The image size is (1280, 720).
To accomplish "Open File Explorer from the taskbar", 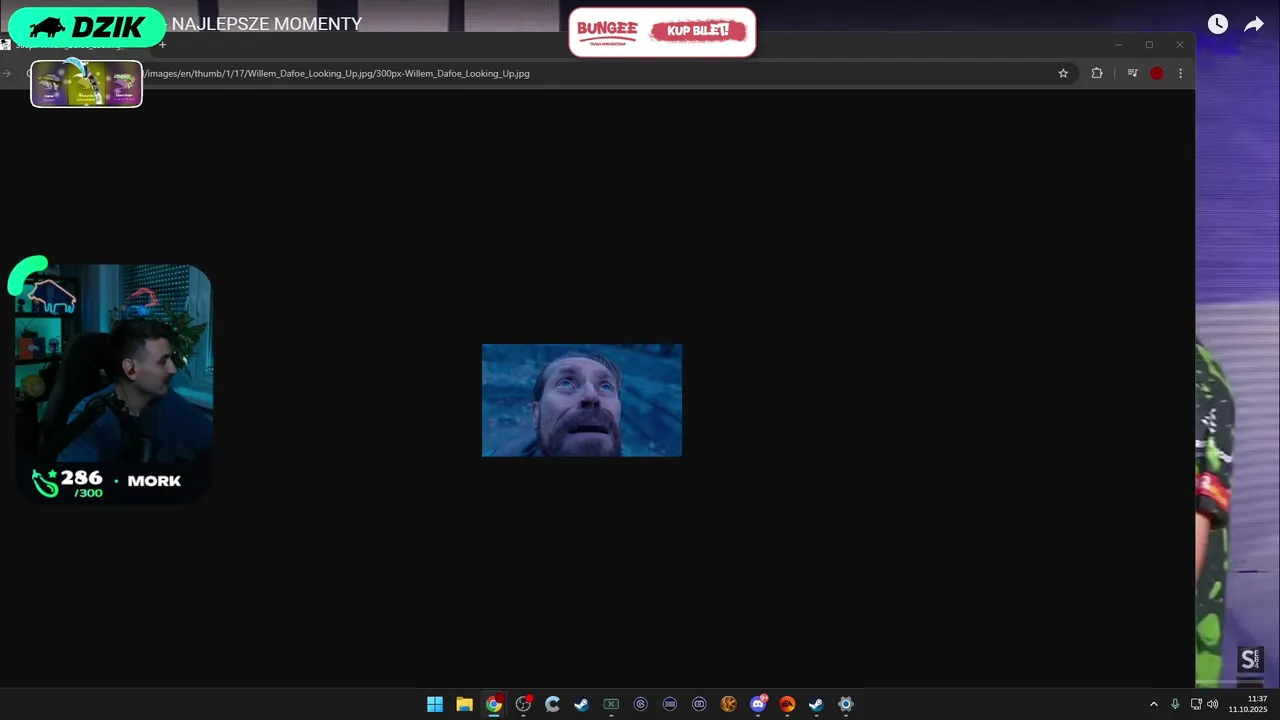I will (464, 704).
